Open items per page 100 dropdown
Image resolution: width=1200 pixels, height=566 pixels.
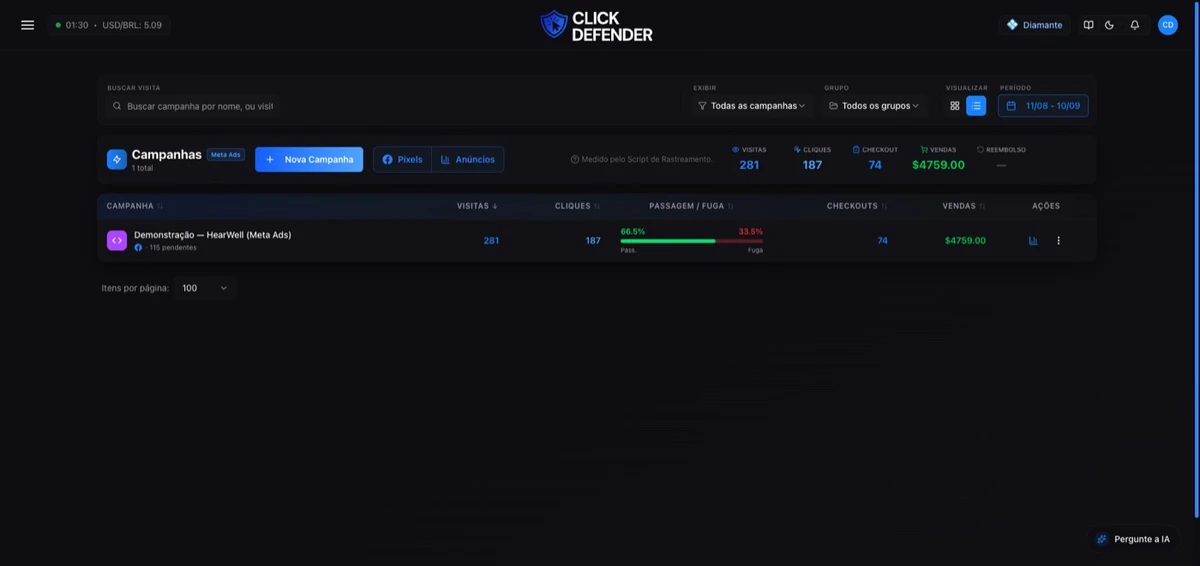(205, 288)
